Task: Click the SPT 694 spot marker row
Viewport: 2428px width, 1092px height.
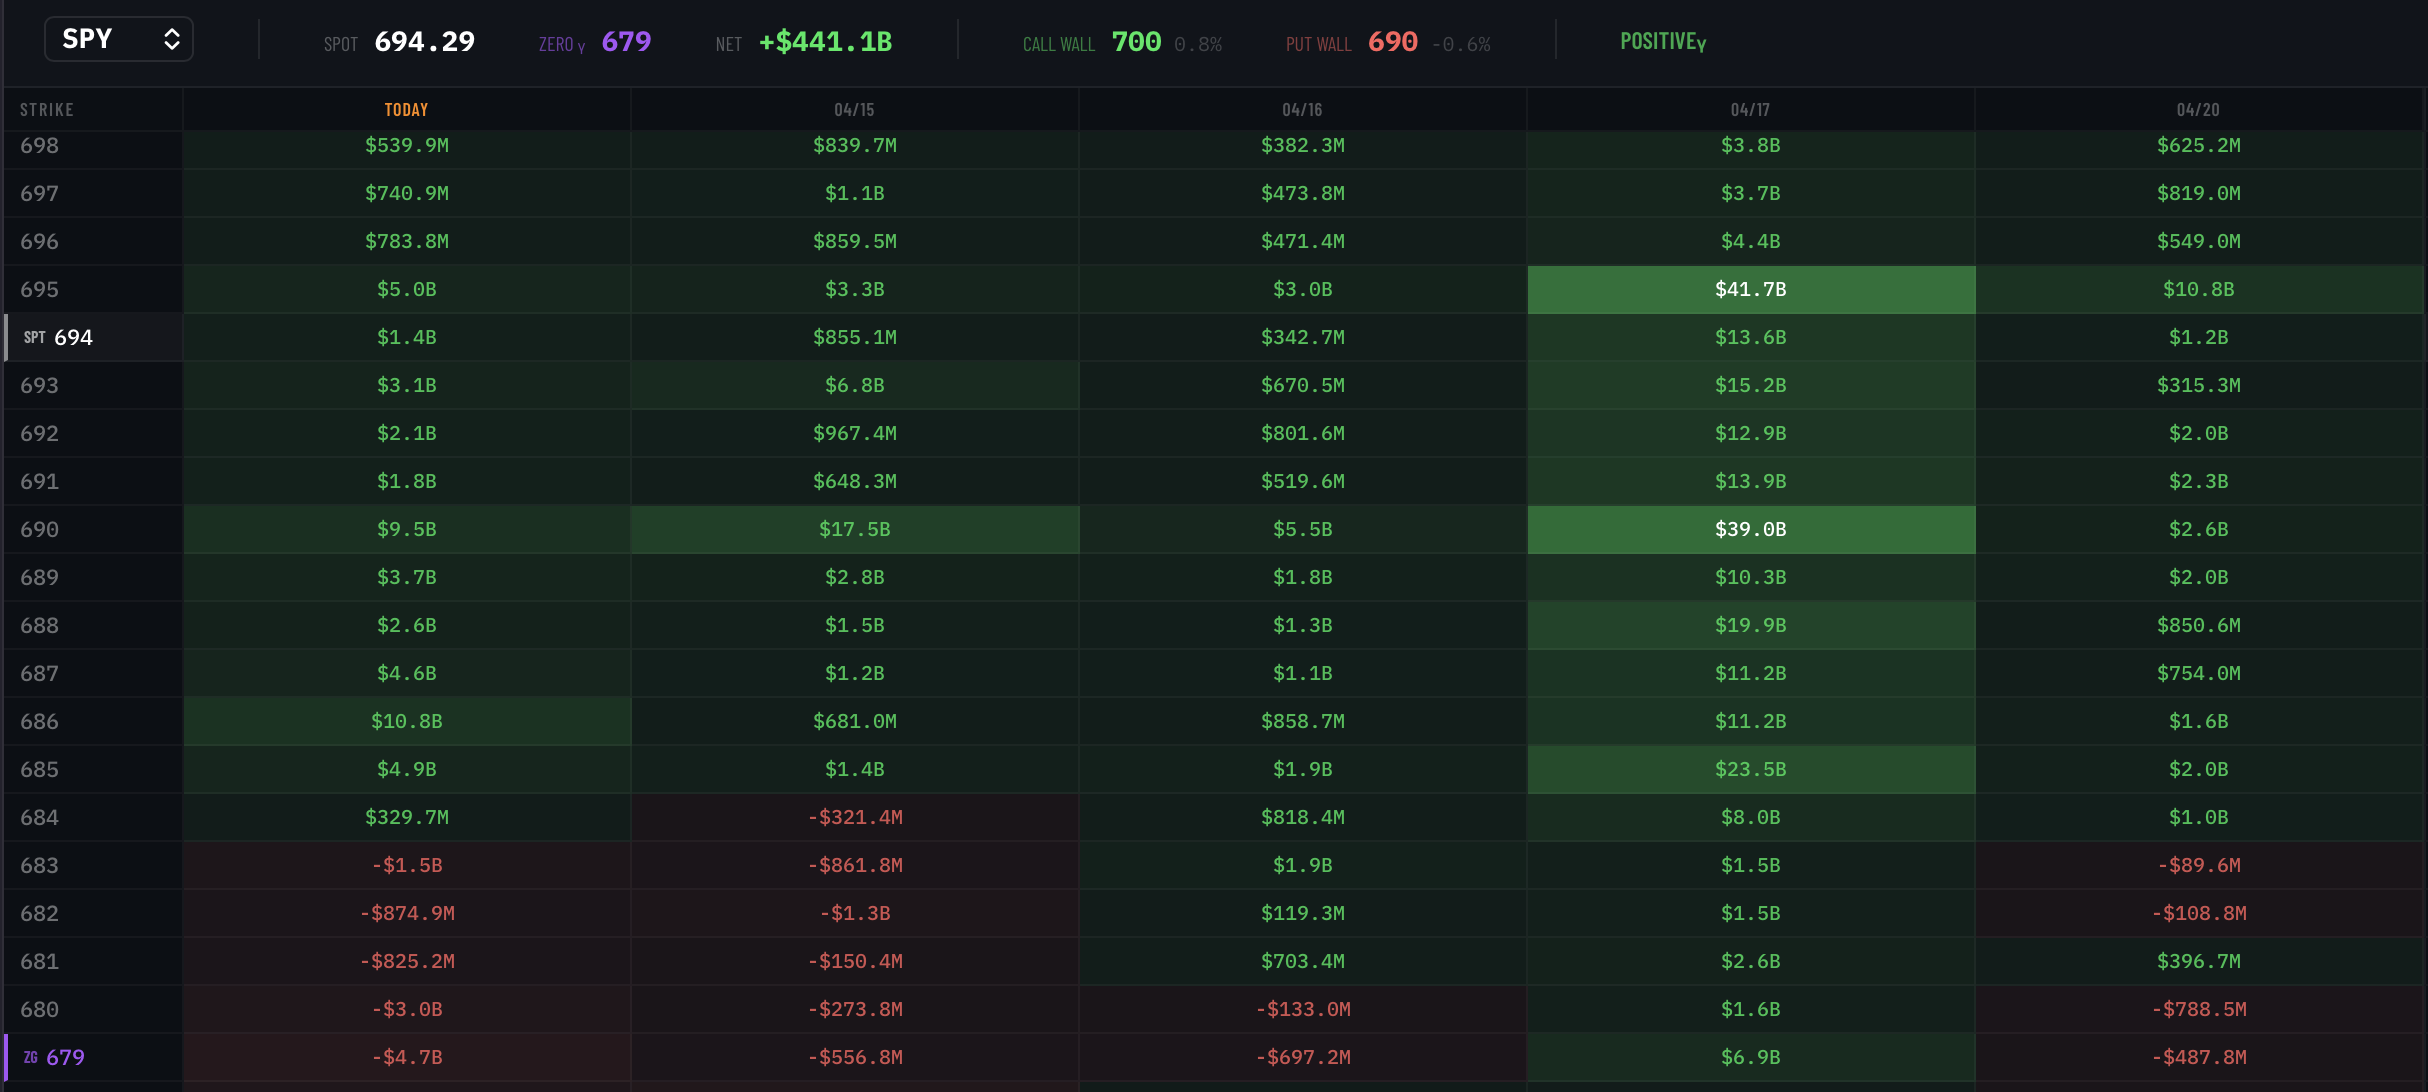Action: coord(92,337)
